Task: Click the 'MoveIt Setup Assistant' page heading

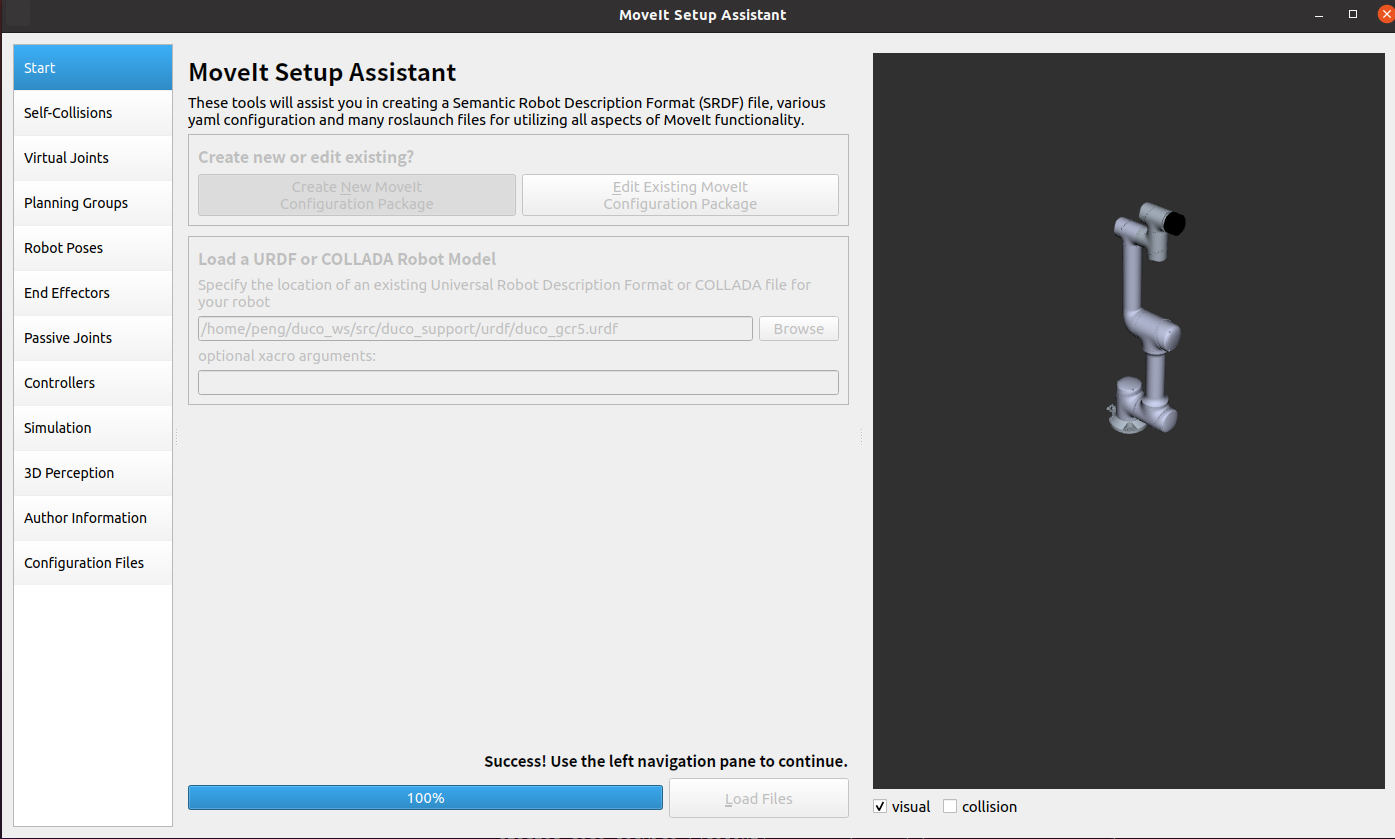Action: coord(322,72)
